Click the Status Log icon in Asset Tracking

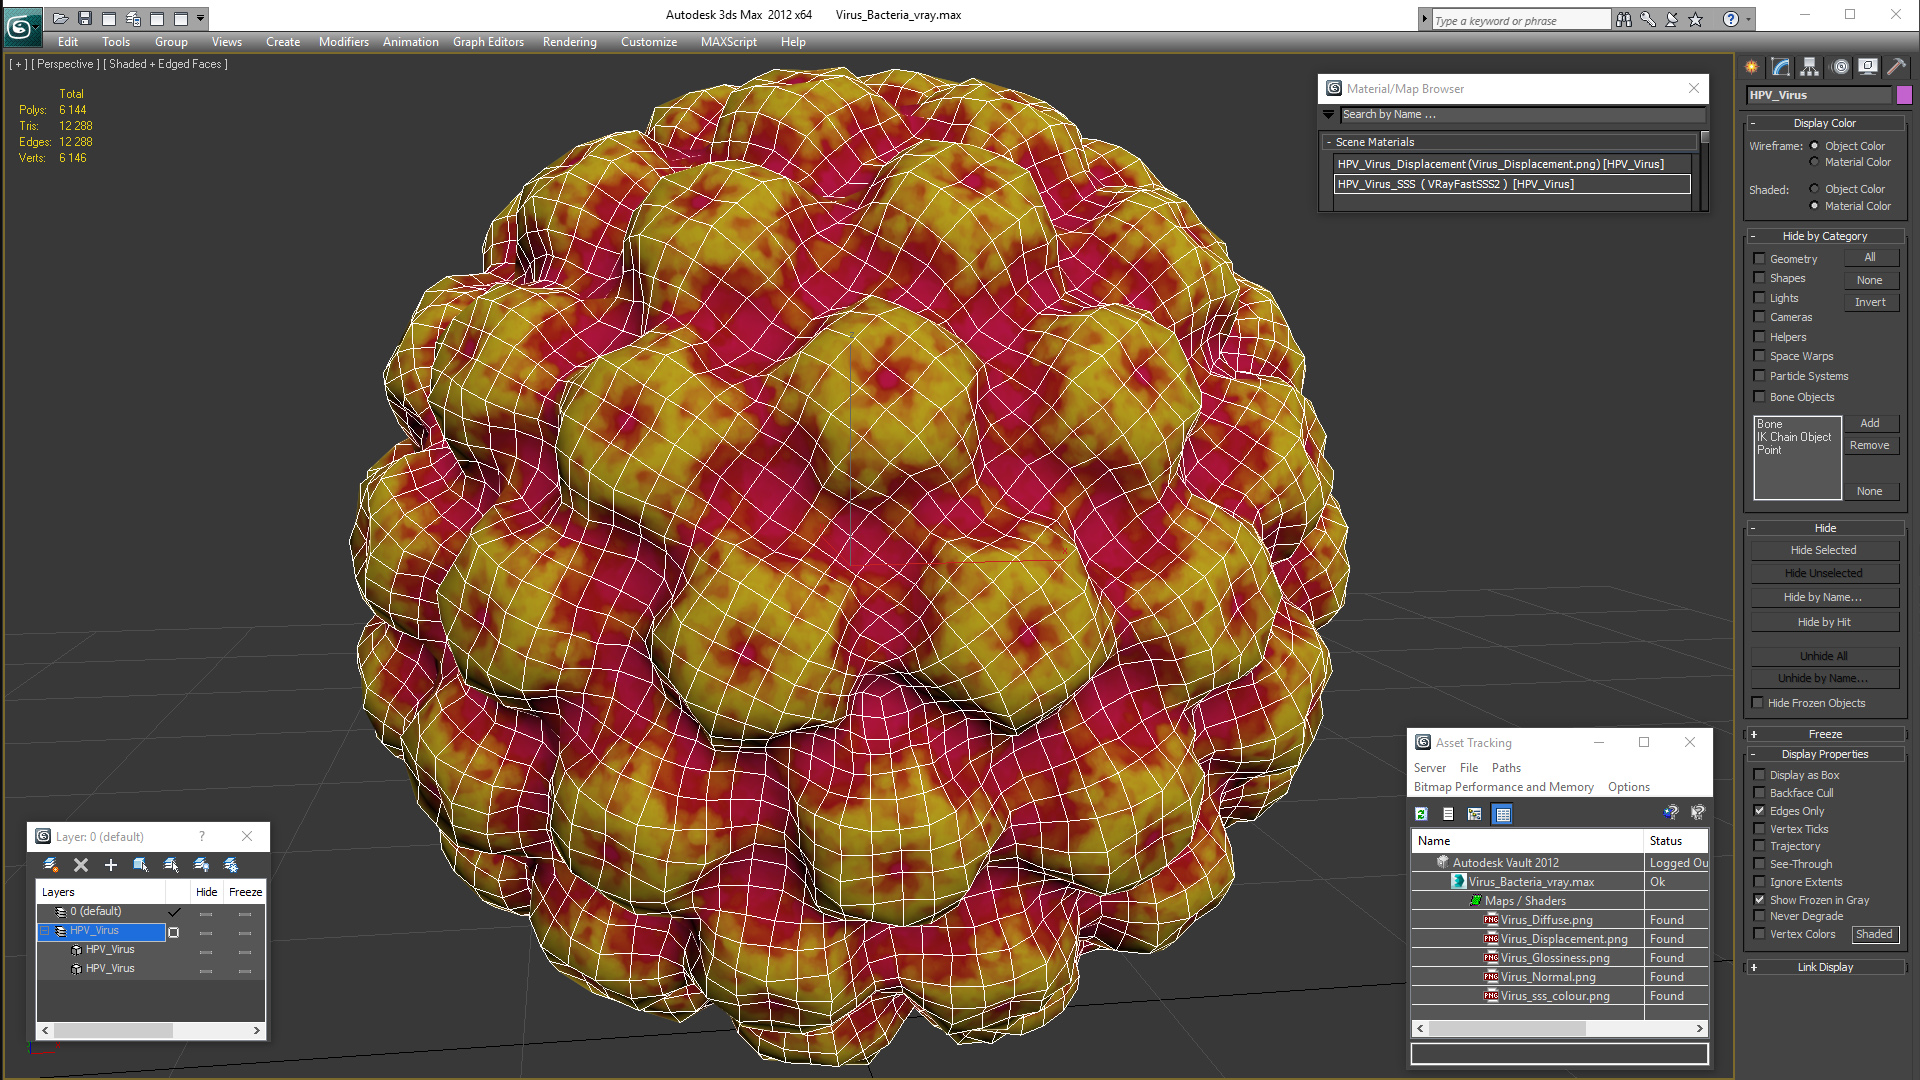pyautogui.click(x=1448, y=814)
